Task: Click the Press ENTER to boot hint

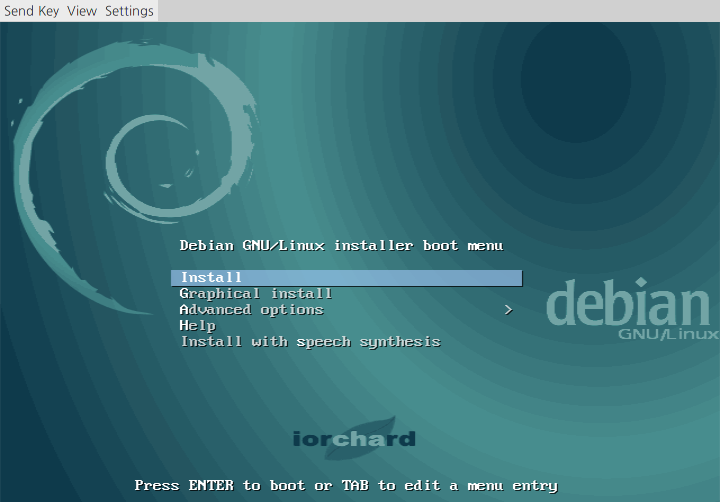Action: (x=346, y=485)
